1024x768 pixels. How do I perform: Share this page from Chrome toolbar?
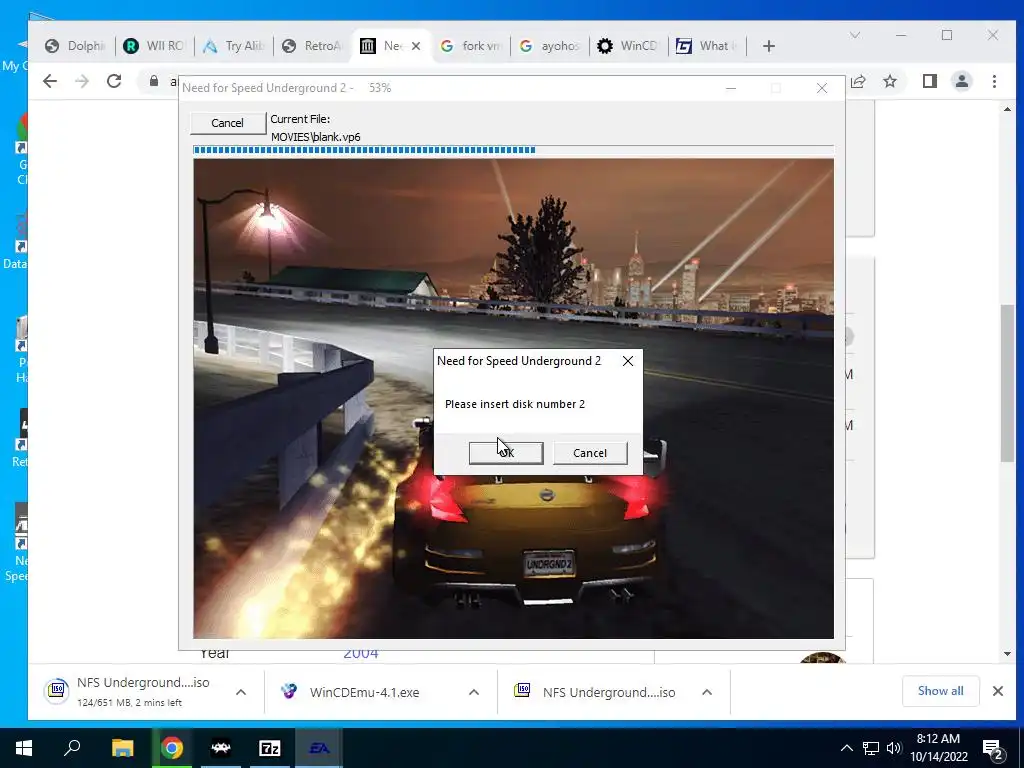[x=858, y=81]
